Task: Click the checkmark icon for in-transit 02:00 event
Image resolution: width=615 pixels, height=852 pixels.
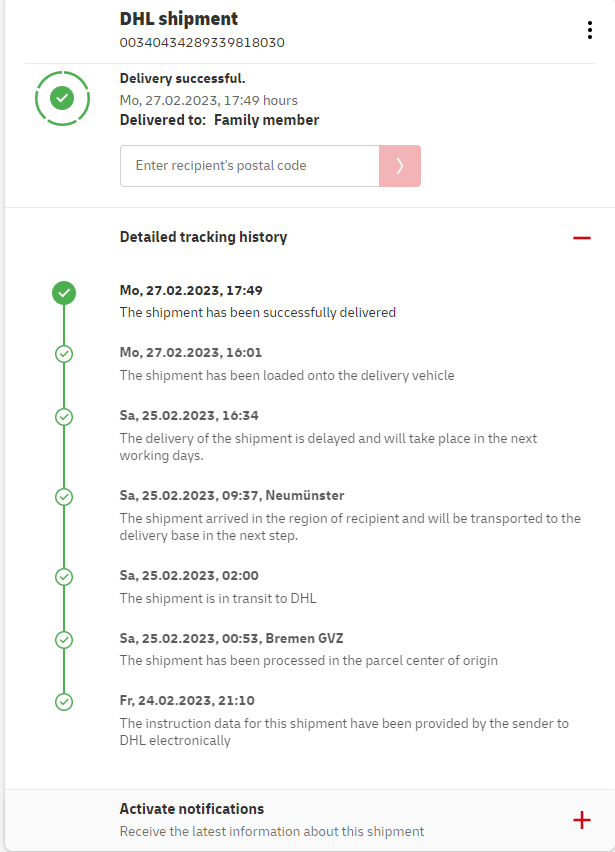Action: point(64,576)
